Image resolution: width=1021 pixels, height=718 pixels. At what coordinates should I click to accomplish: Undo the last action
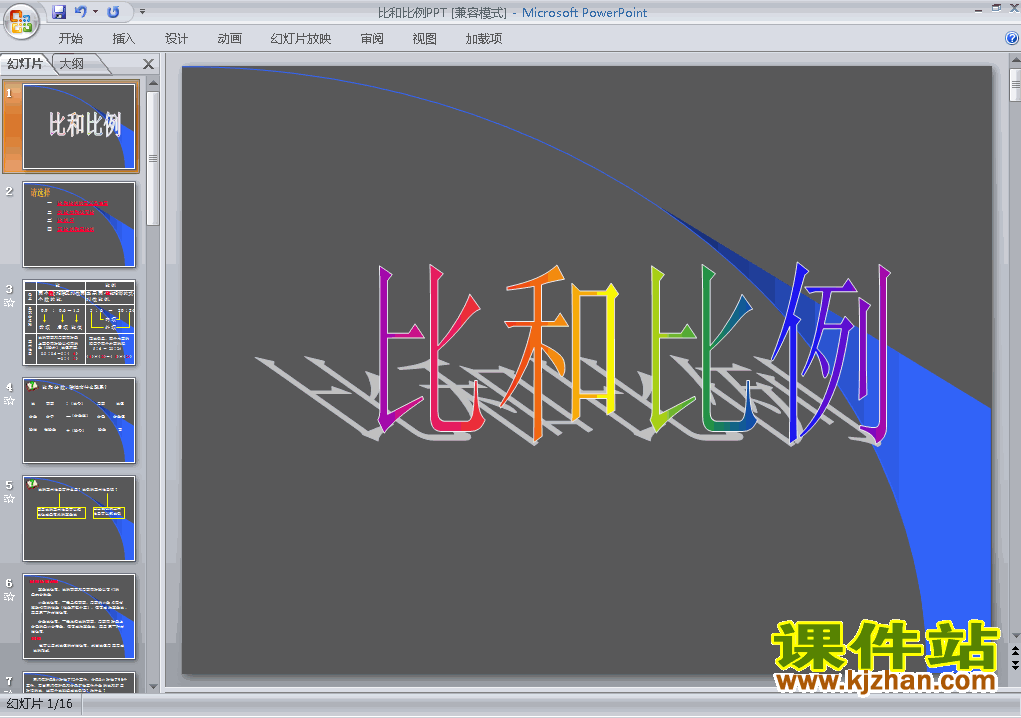(81, 12)
